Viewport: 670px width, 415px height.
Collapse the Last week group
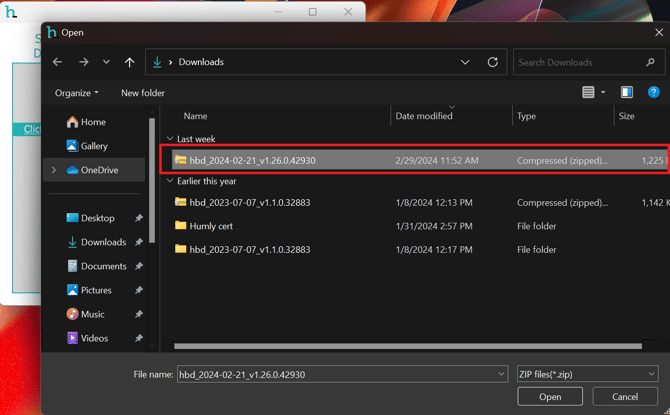pyautogui.click(x=170, y=139)
